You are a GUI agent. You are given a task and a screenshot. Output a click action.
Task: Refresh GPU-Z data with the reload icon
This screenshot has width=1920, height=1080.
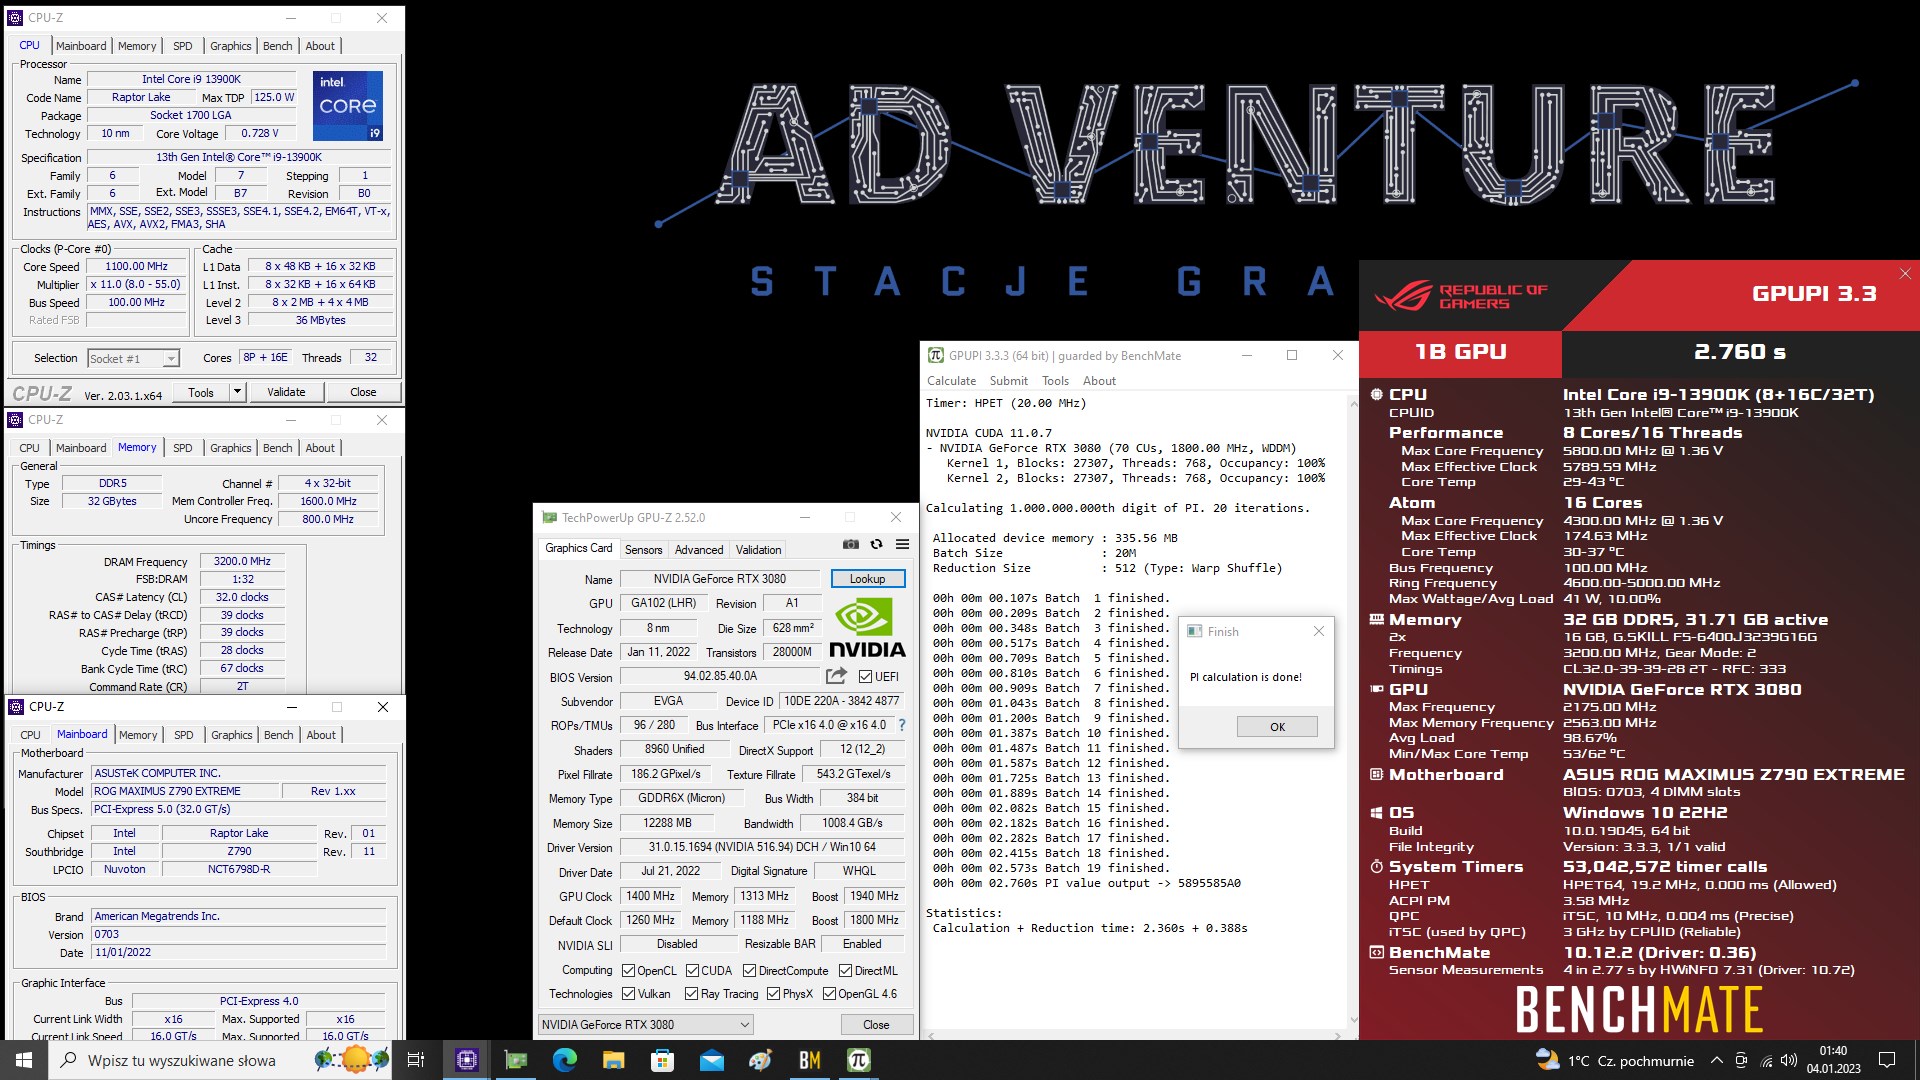(876, 545)
